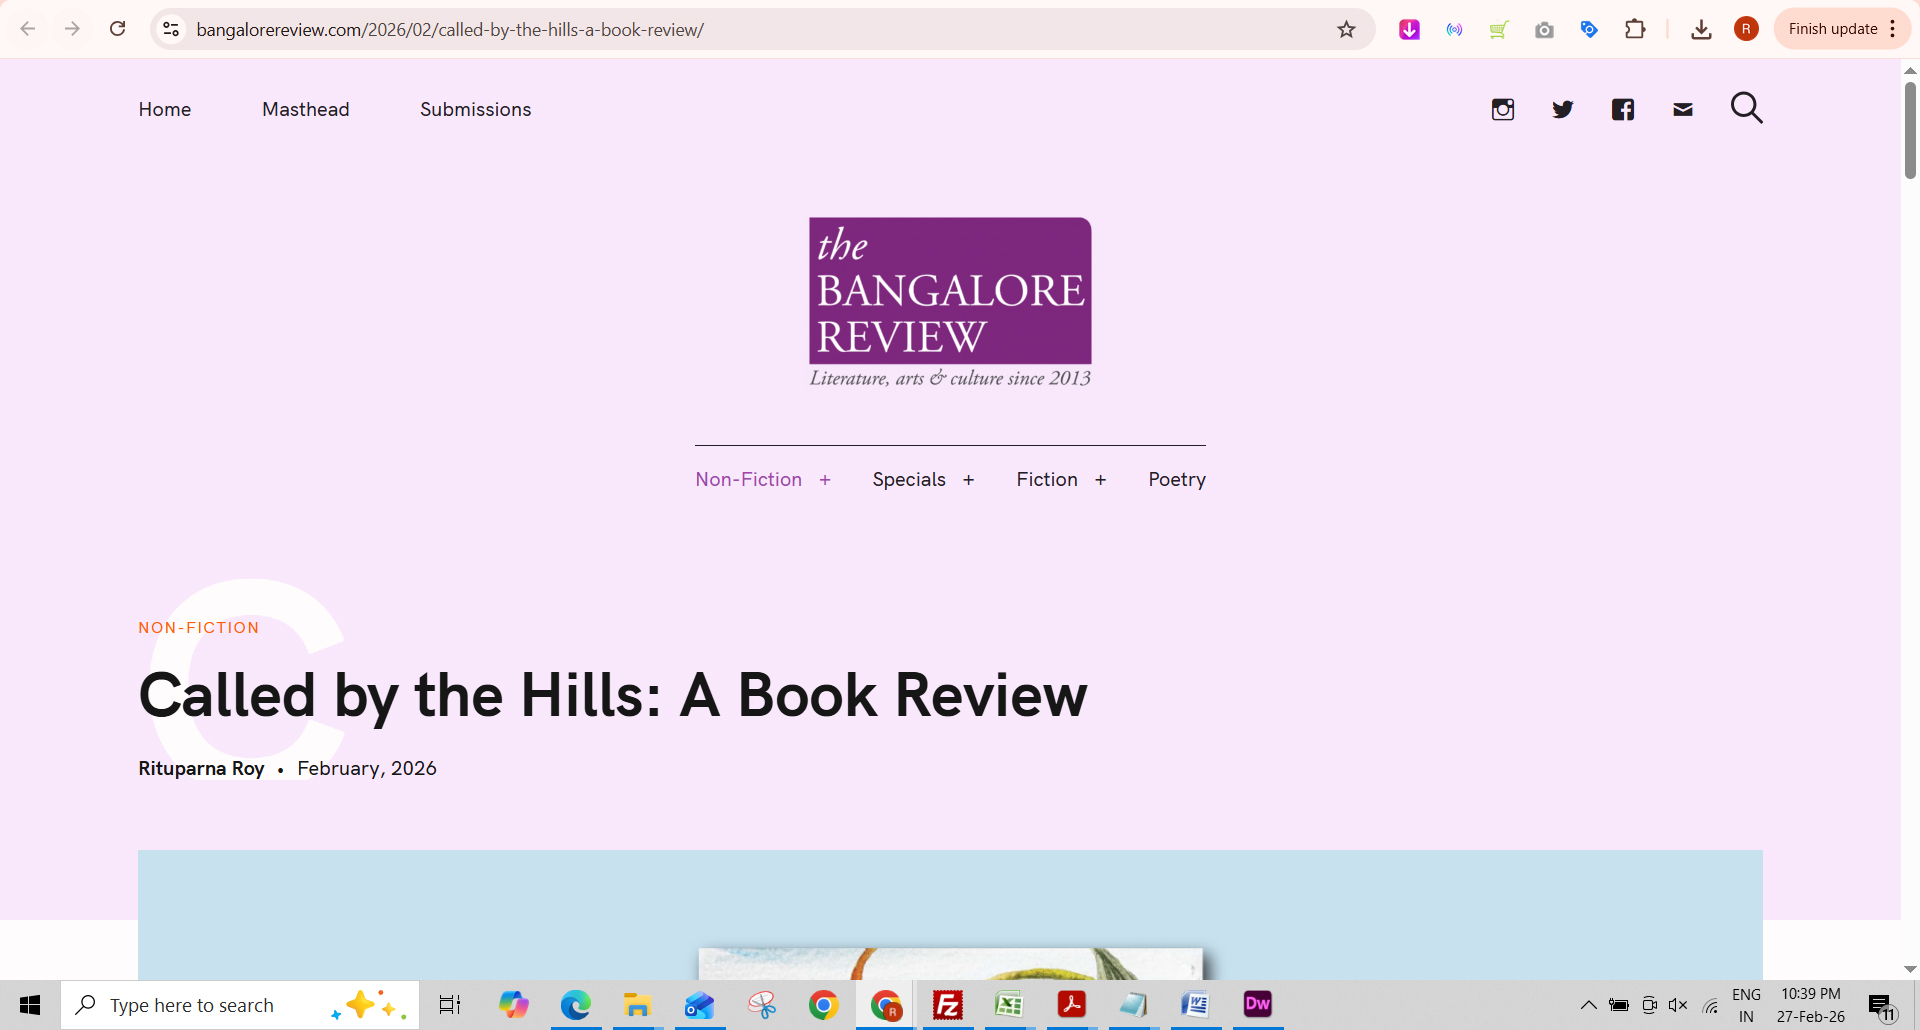Open the Poetry section
The image size is (1920, 1030).
pos(1176,479)
